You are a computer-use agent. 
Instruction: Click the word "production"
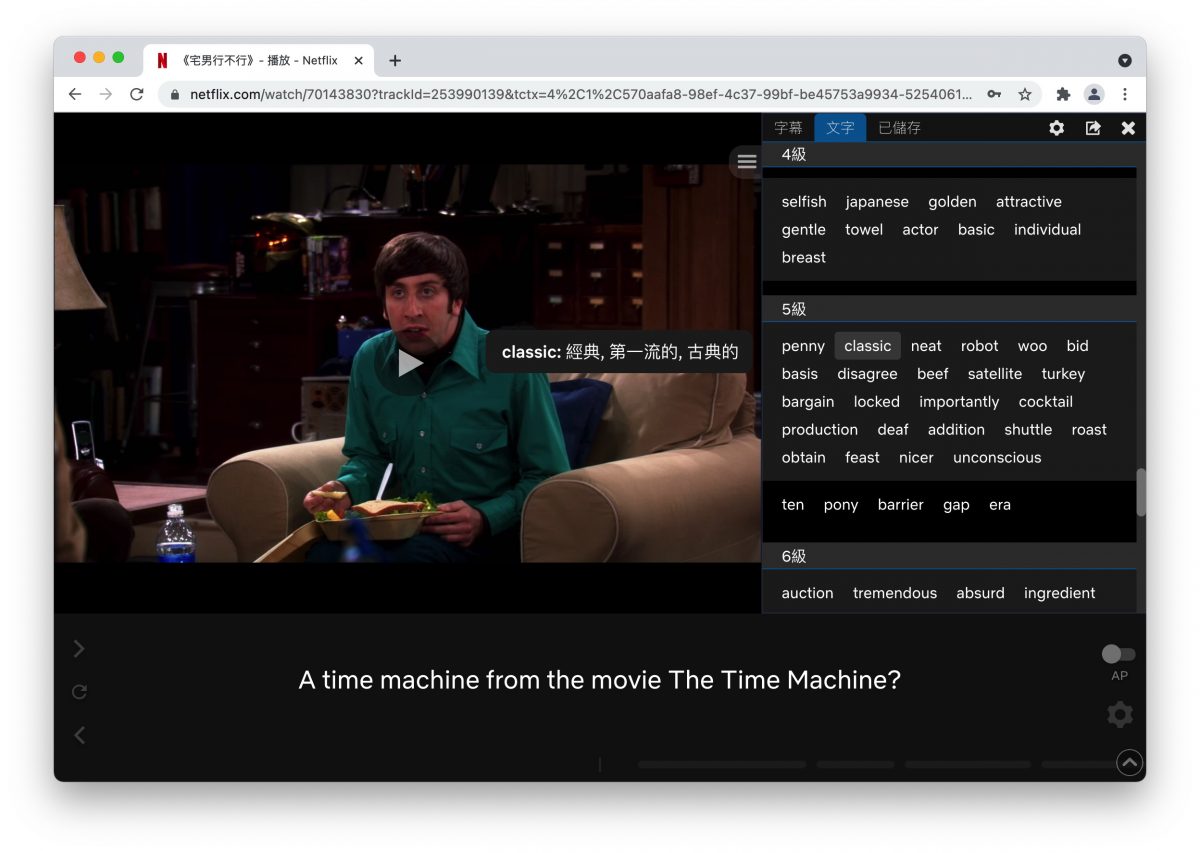pyautogui.click(x=820, y=430)
